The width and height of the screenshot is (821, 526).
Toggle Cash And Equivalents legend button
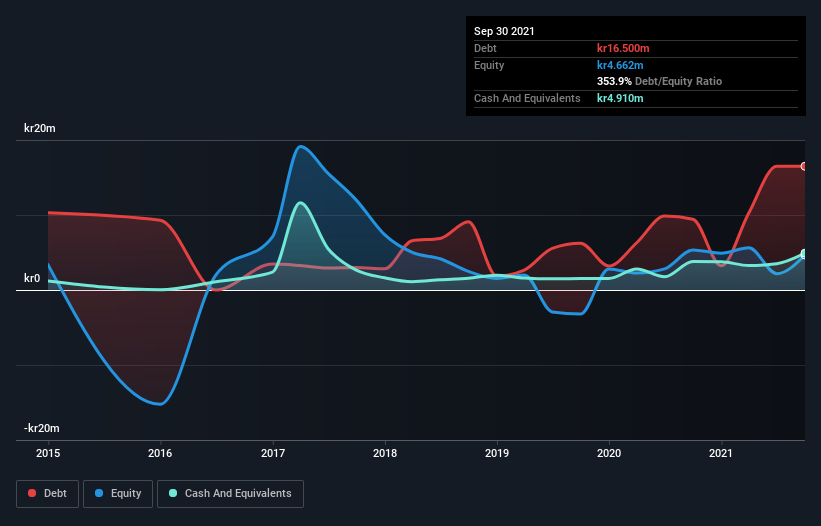pos(230,494)
